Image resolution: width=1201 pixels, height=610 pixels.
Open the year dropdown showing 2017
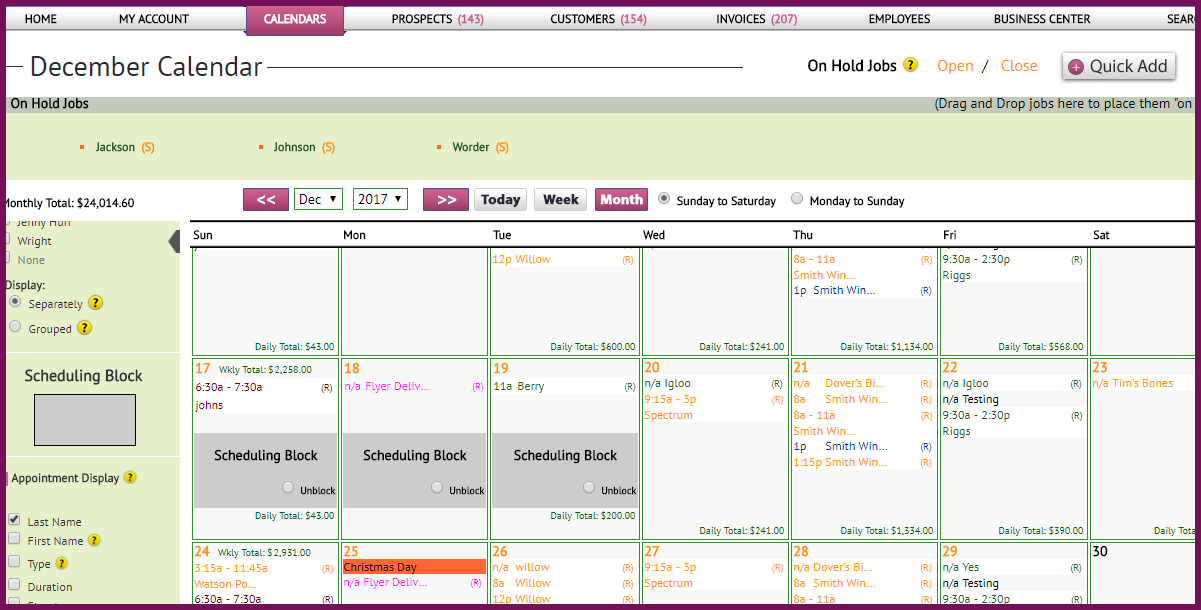380,199
